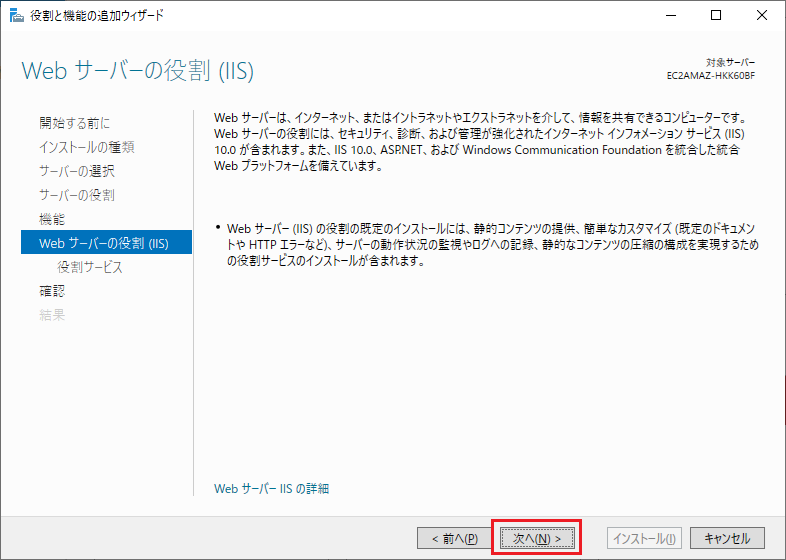Click the target server name EC2AMAZ-HKK60BF

(710, 76)
